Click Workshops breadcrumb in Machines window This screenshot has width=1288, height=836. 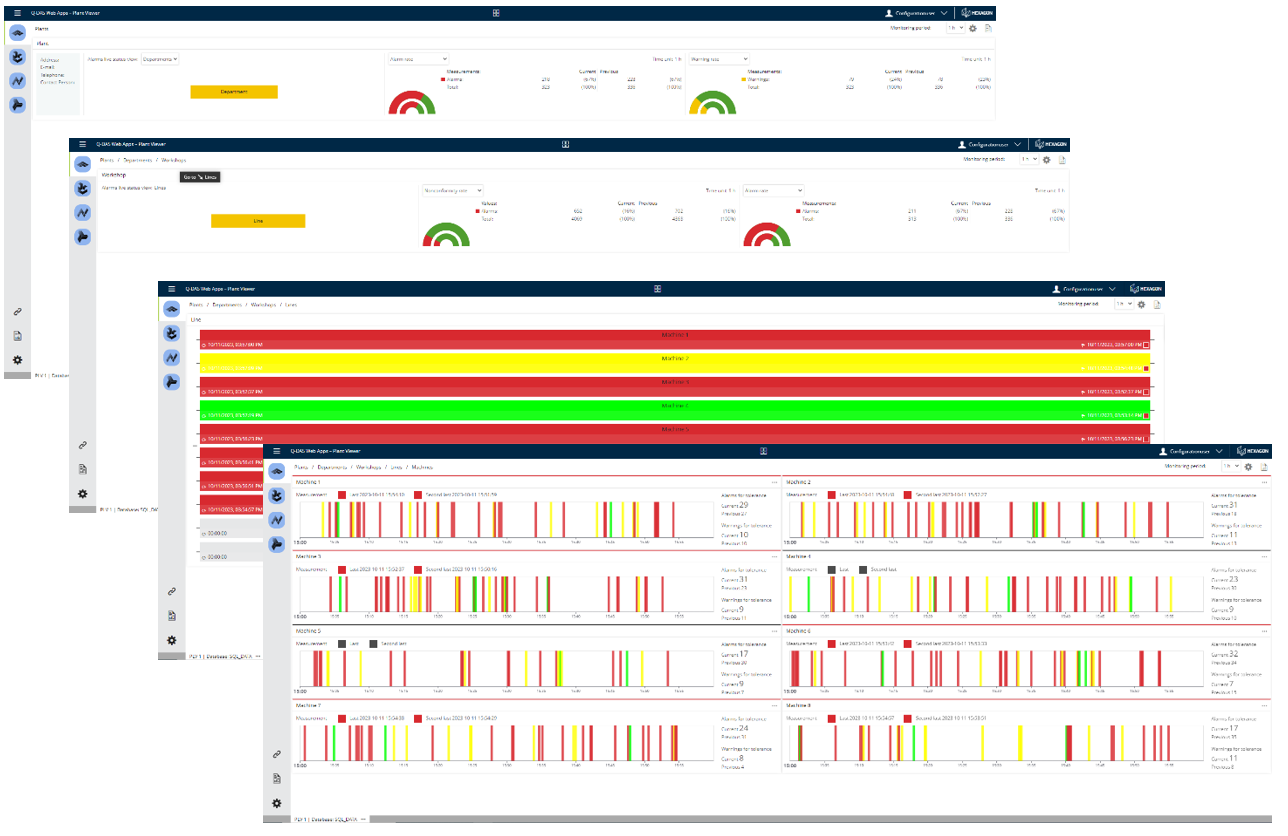370,467
